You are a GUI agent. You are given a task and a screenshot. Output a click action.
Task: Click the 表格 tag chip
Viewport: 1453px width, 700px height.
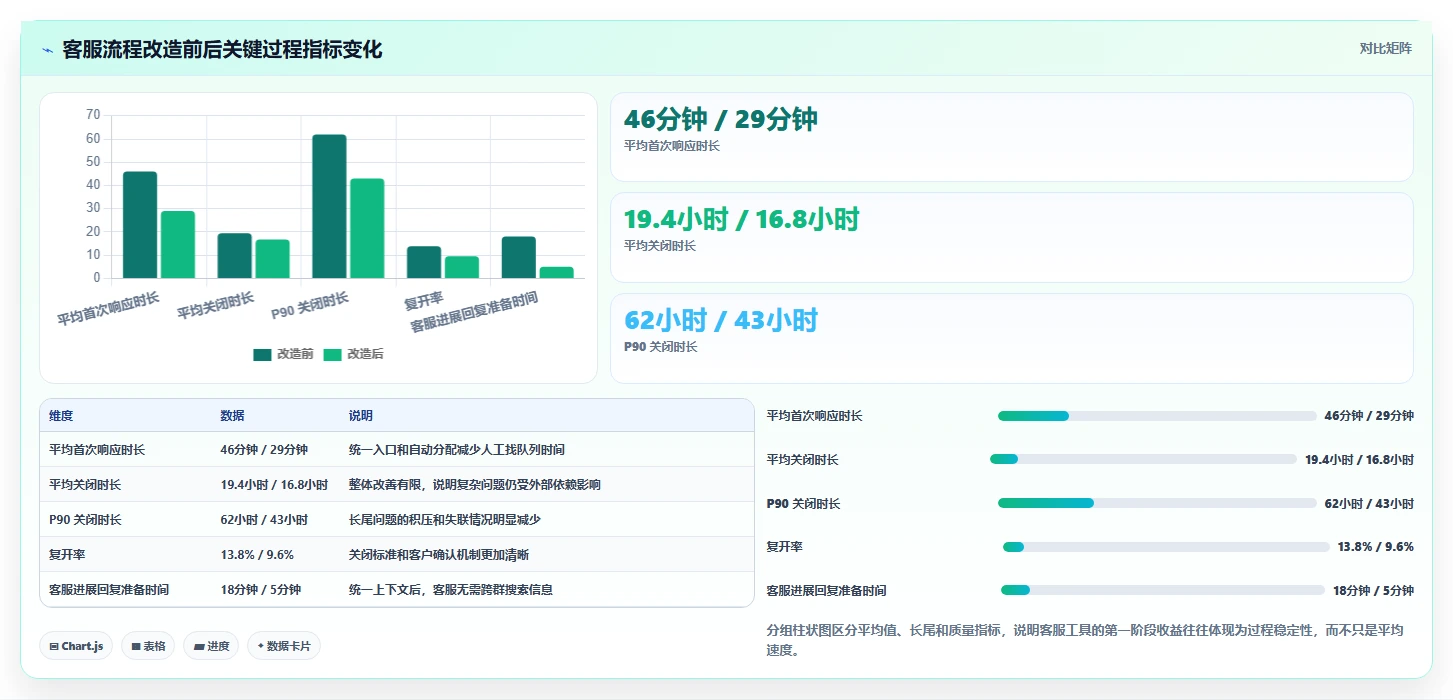point(148,646)
